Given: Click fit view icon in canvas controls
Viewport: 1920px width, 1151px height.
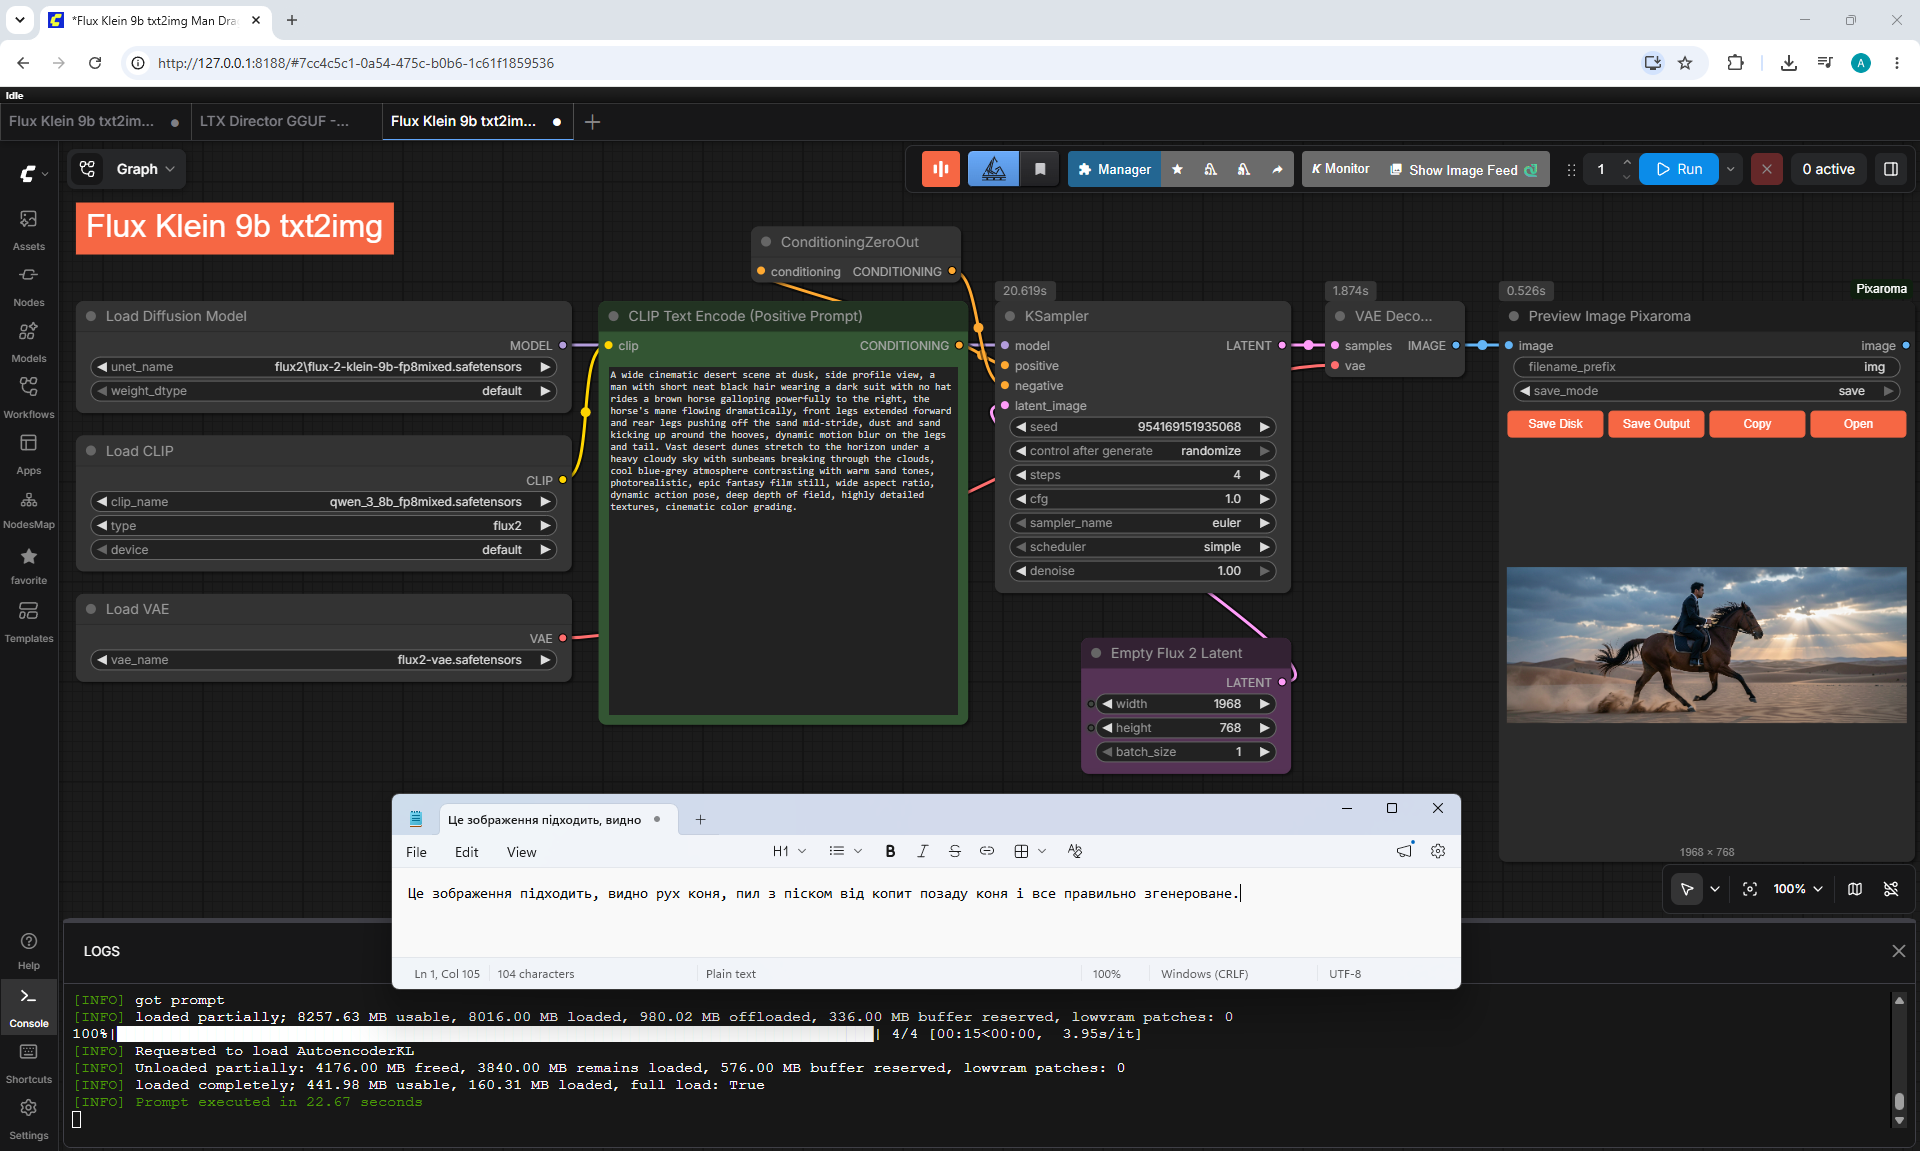Looking at the screenshot, I should click(x=1749, y=889).
